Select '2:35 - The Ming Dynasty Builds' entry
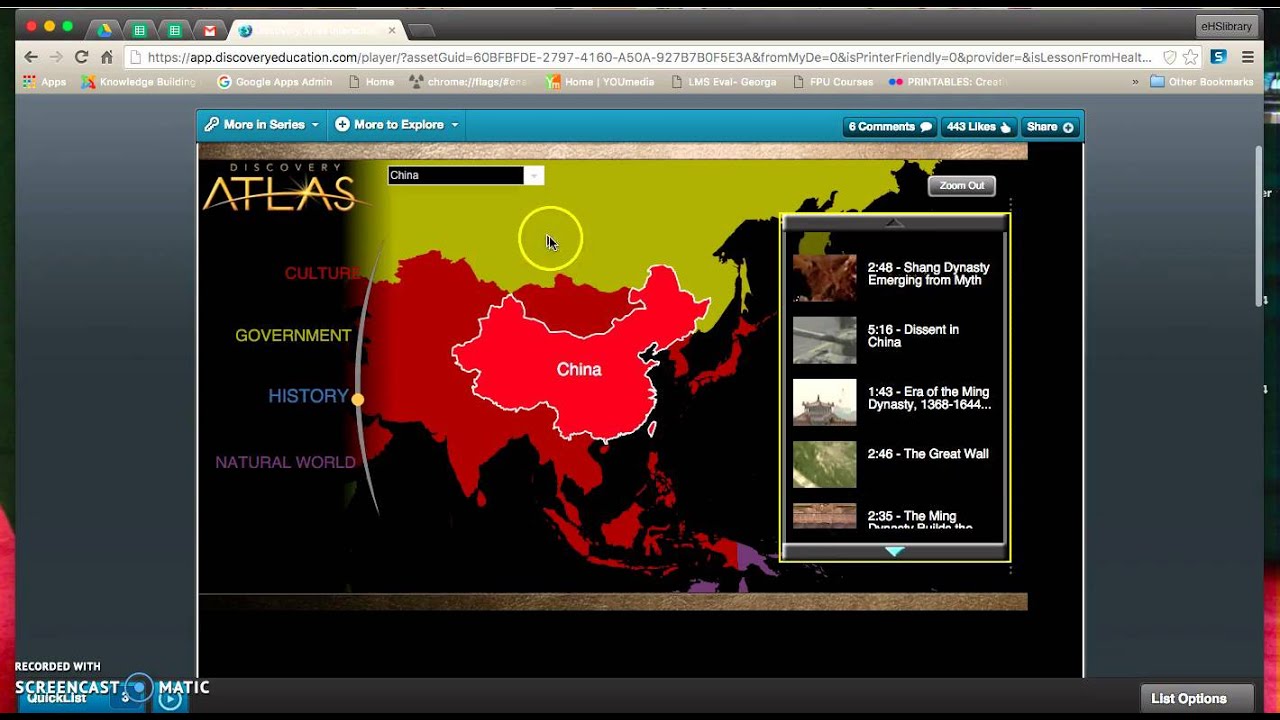 tap(920, 520)
